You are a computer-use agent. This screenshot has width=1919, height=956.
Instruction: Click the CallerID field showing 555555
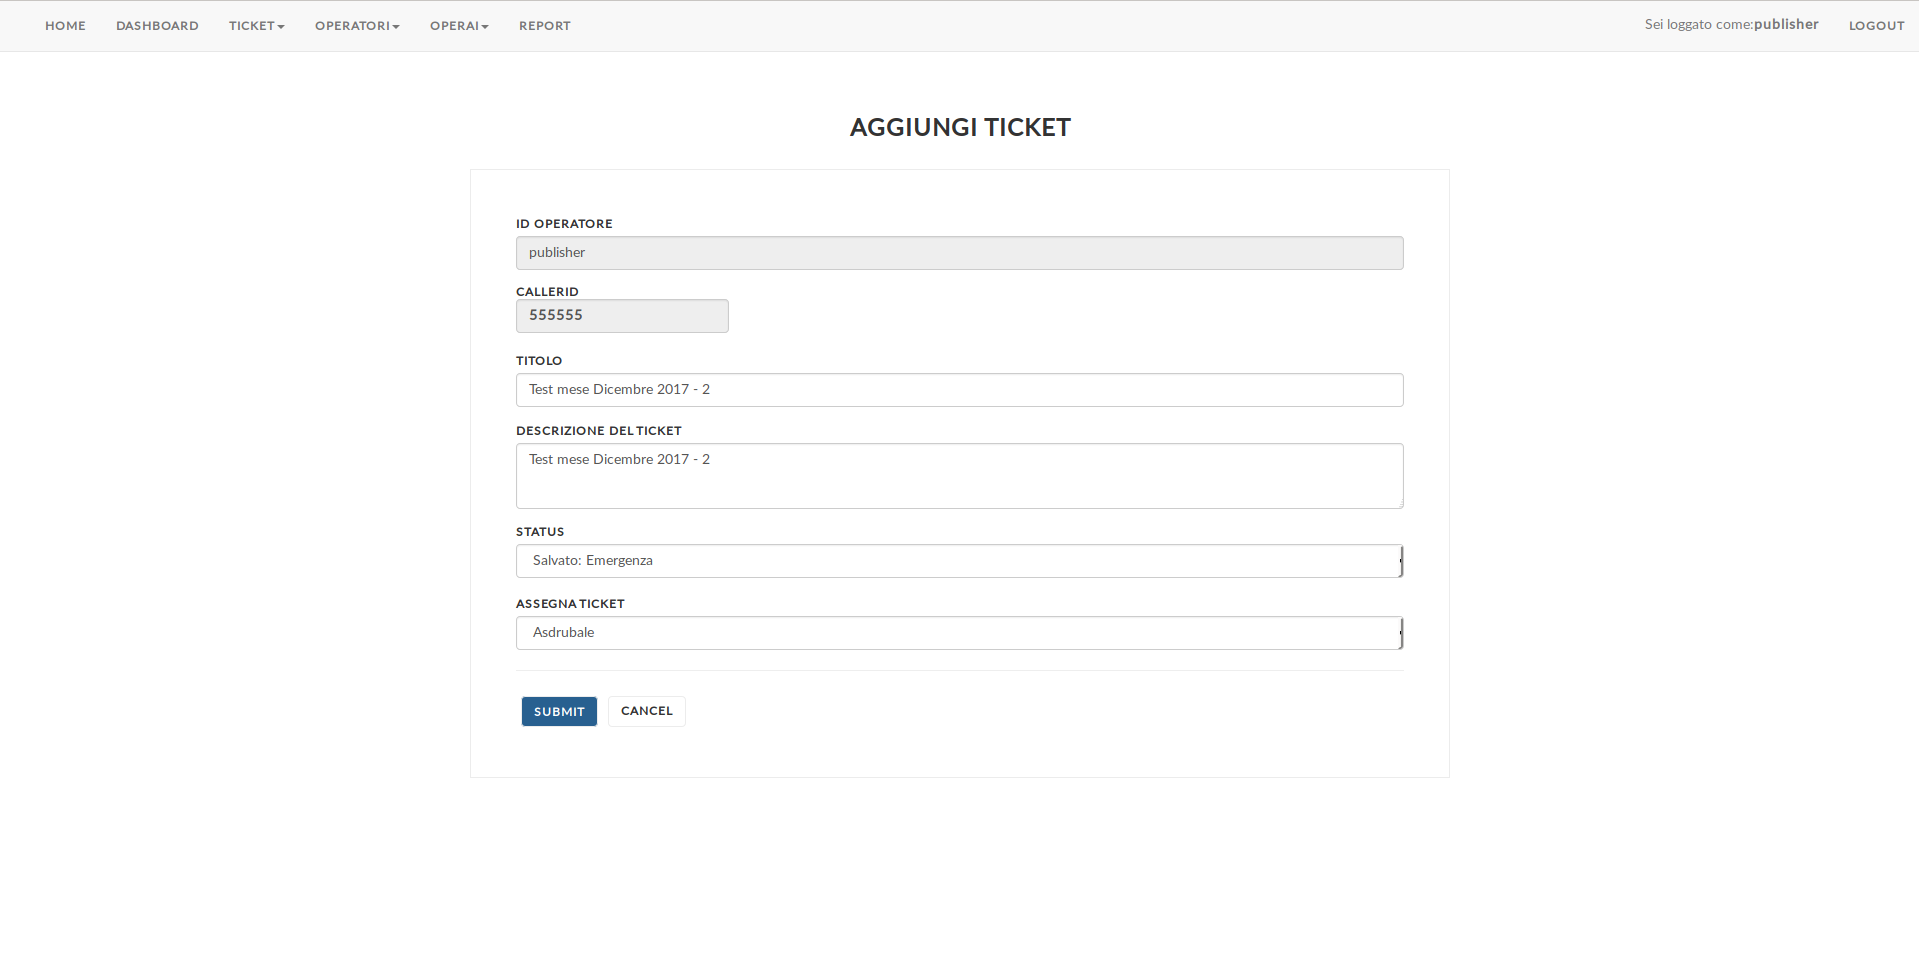point(622,316)
